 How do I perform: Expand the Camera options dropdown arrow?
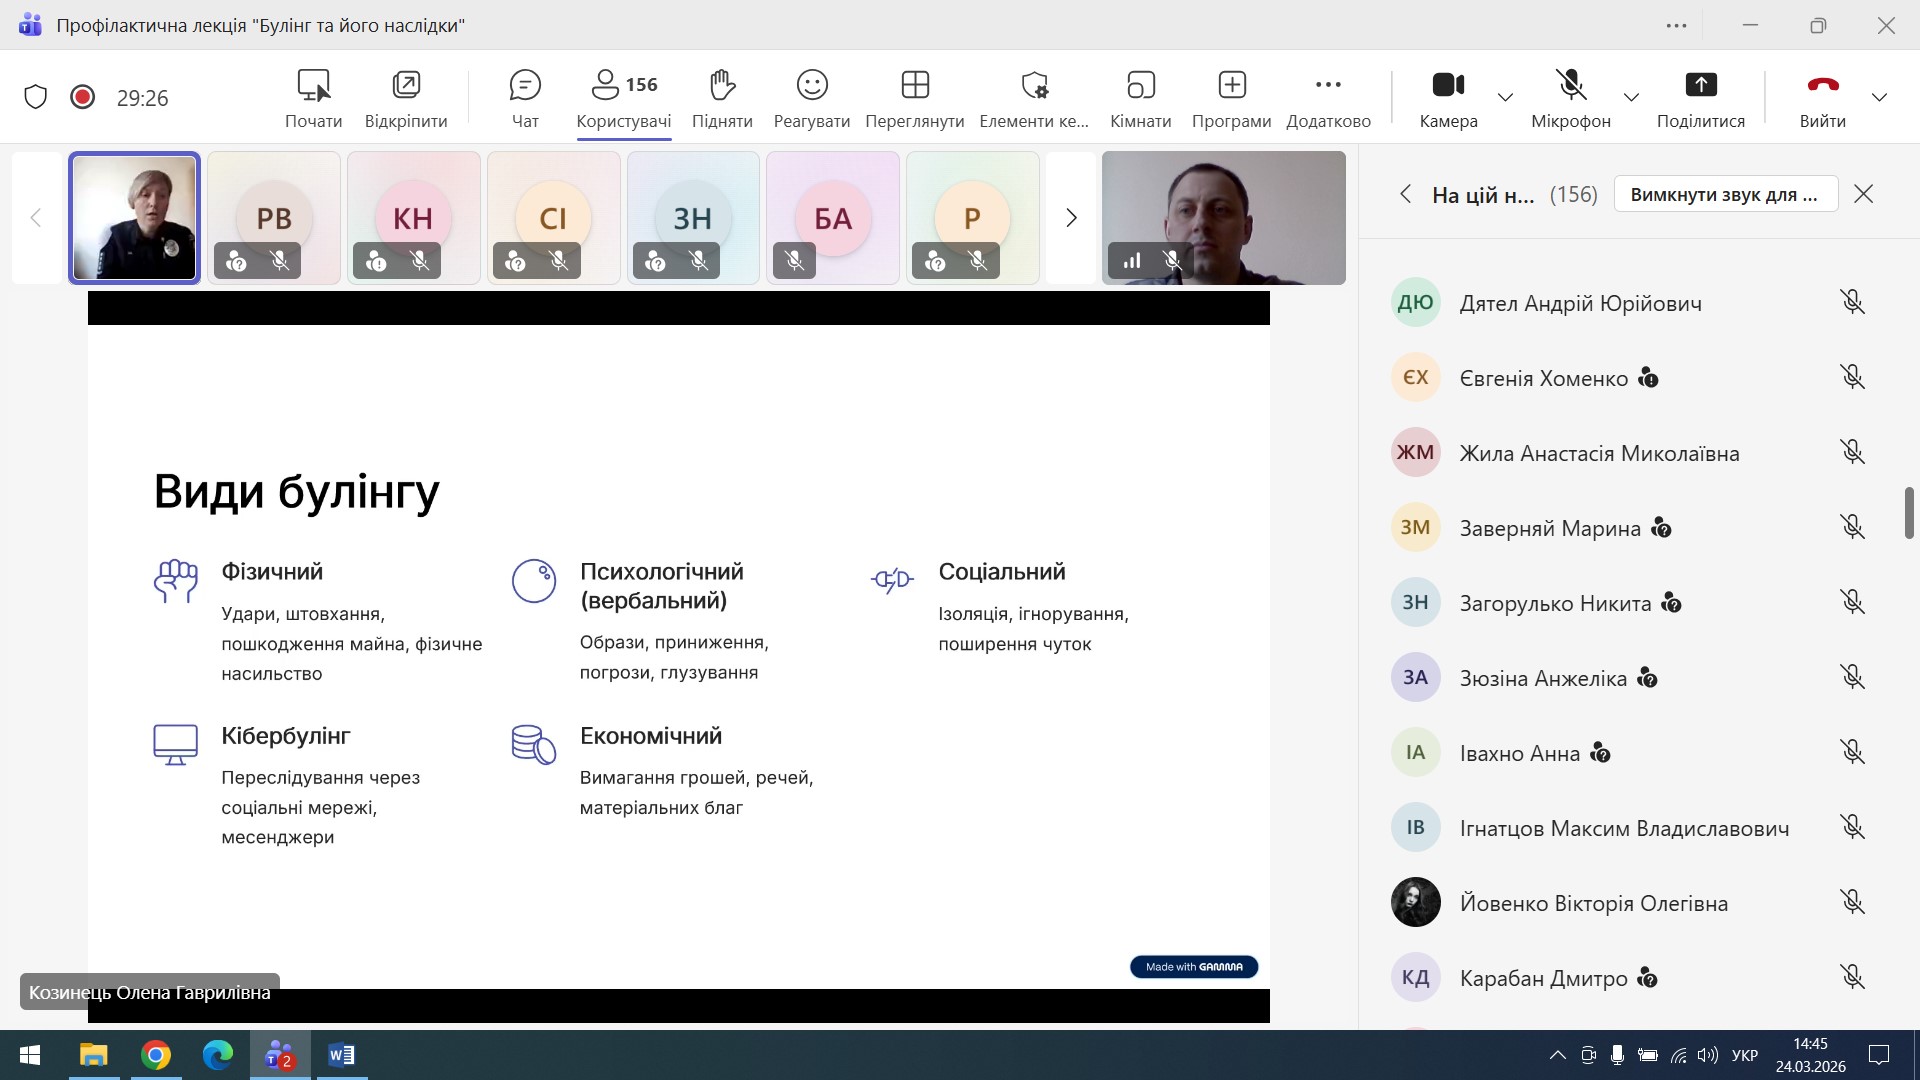pyautogui.click(x=1505, y=97)
